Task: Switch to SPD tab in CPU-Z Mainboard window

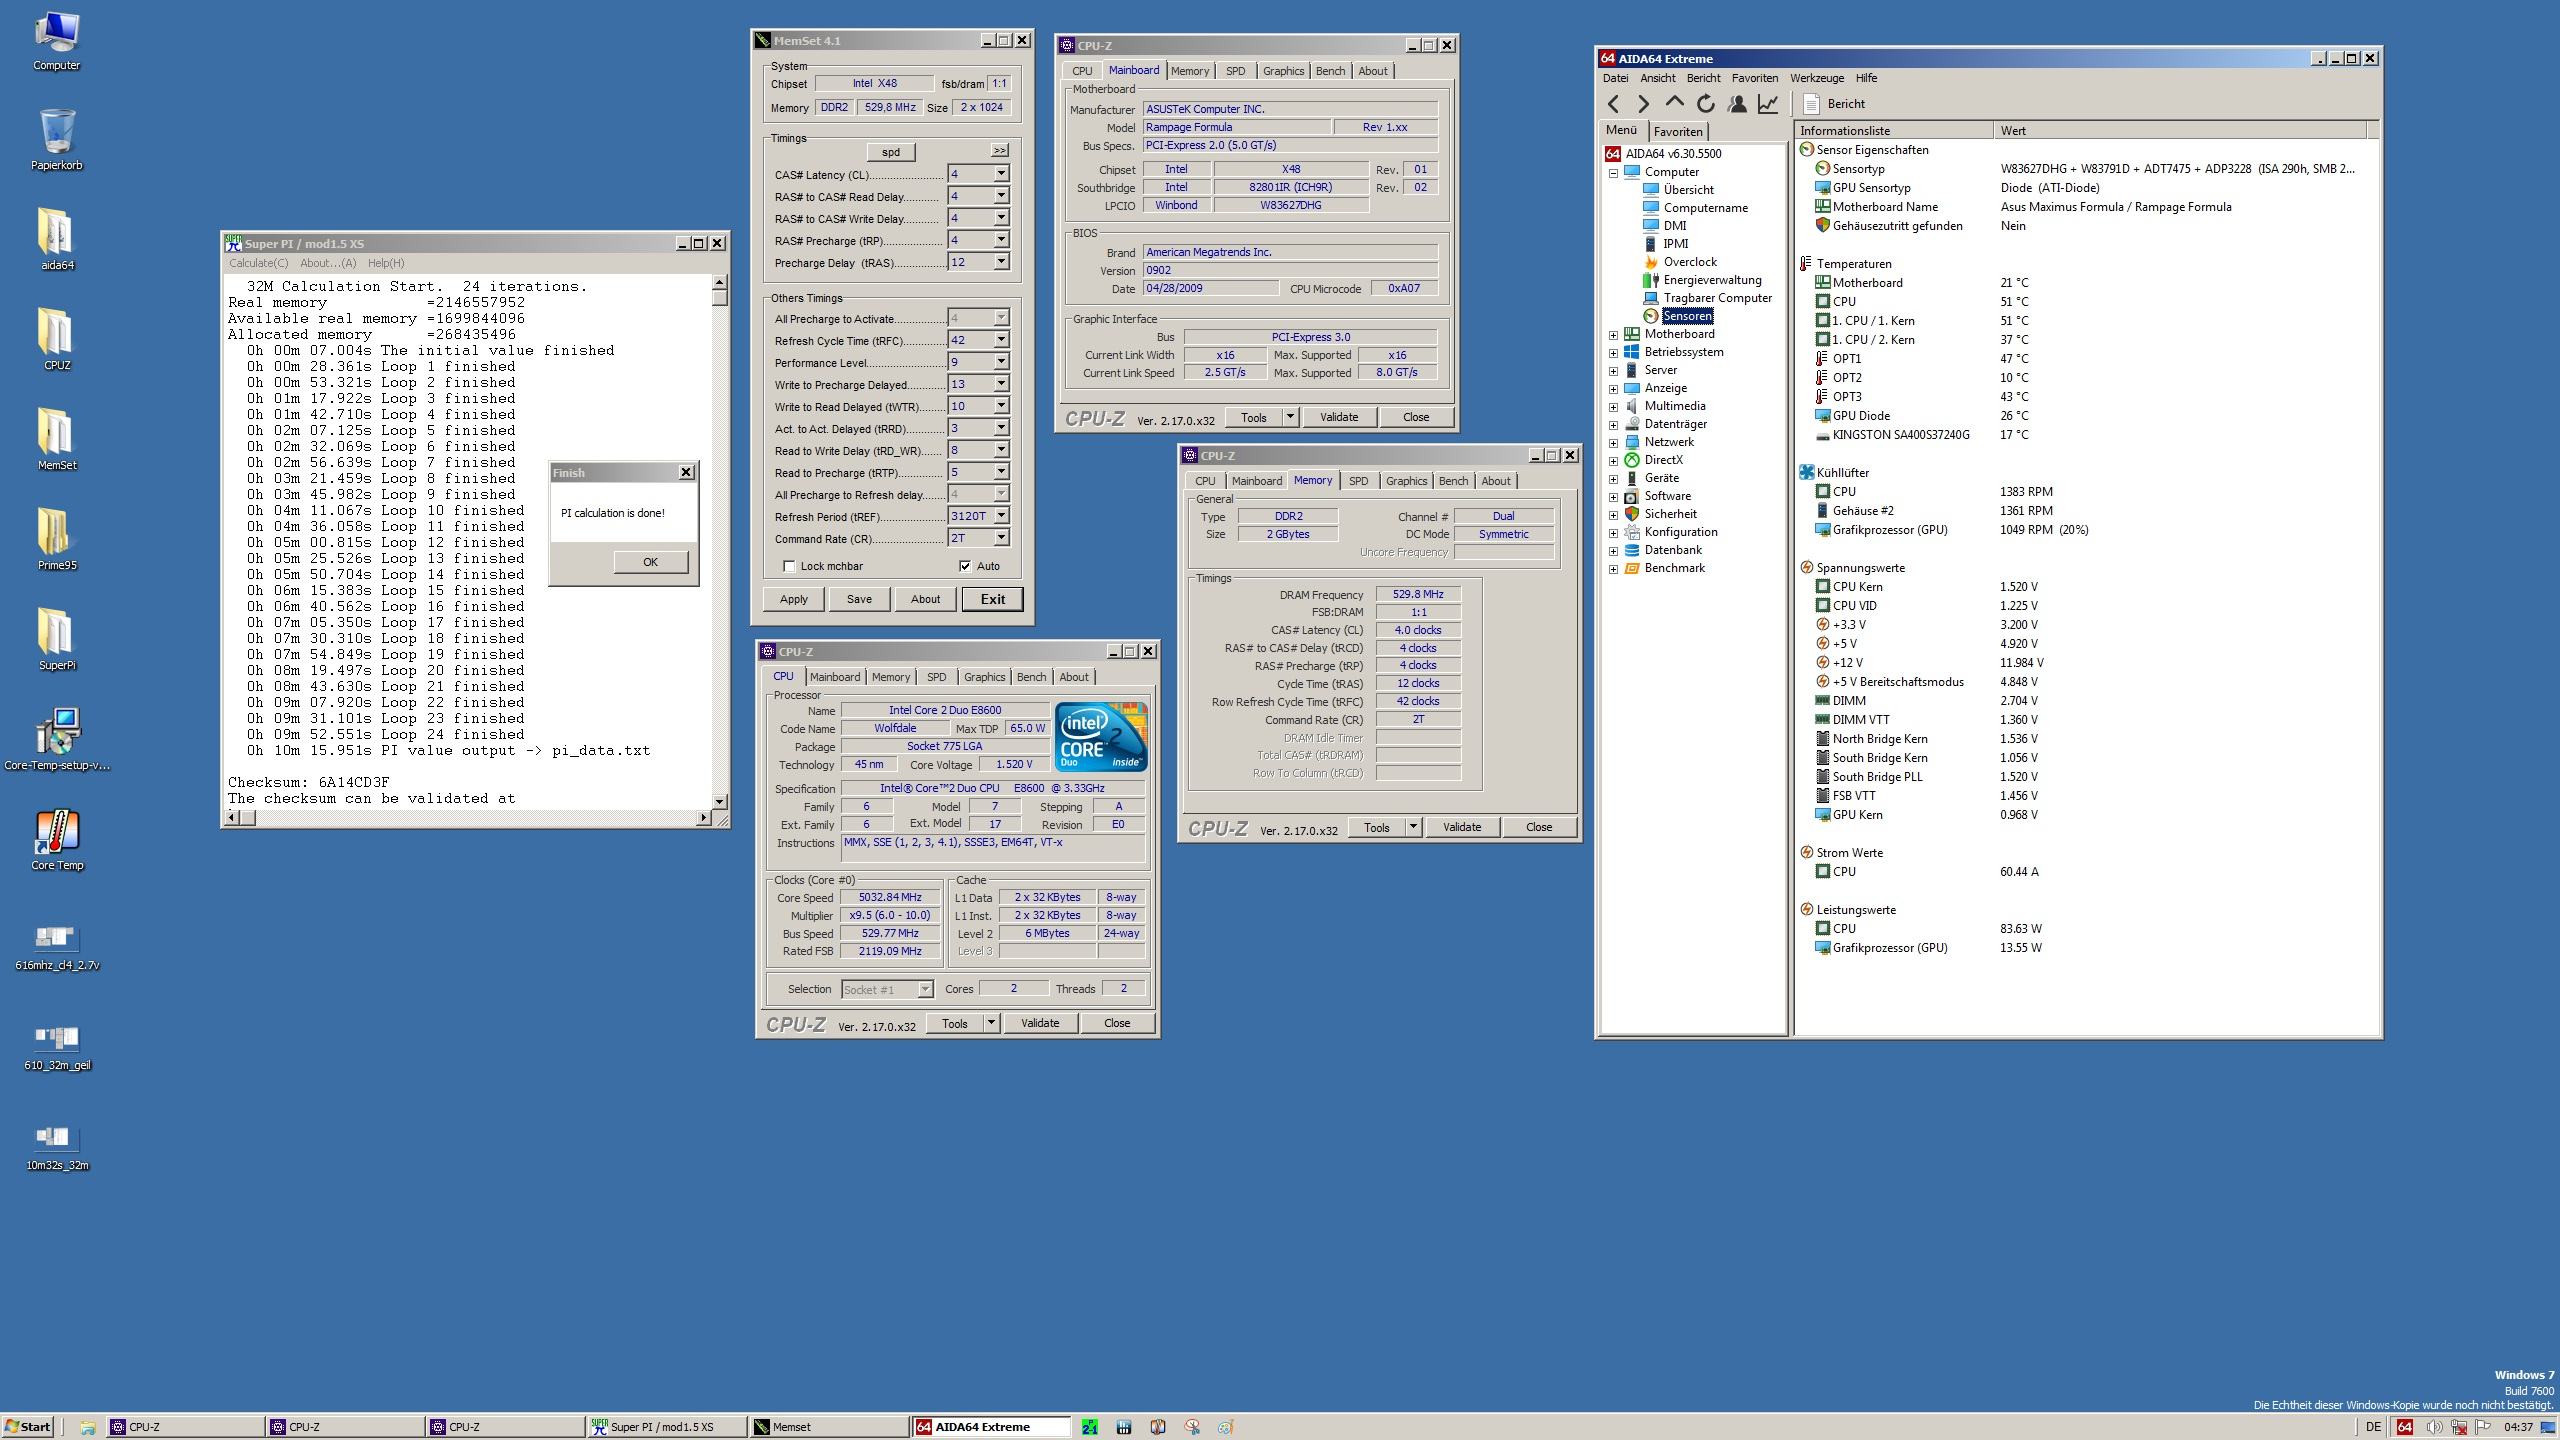Action: 1235,71
